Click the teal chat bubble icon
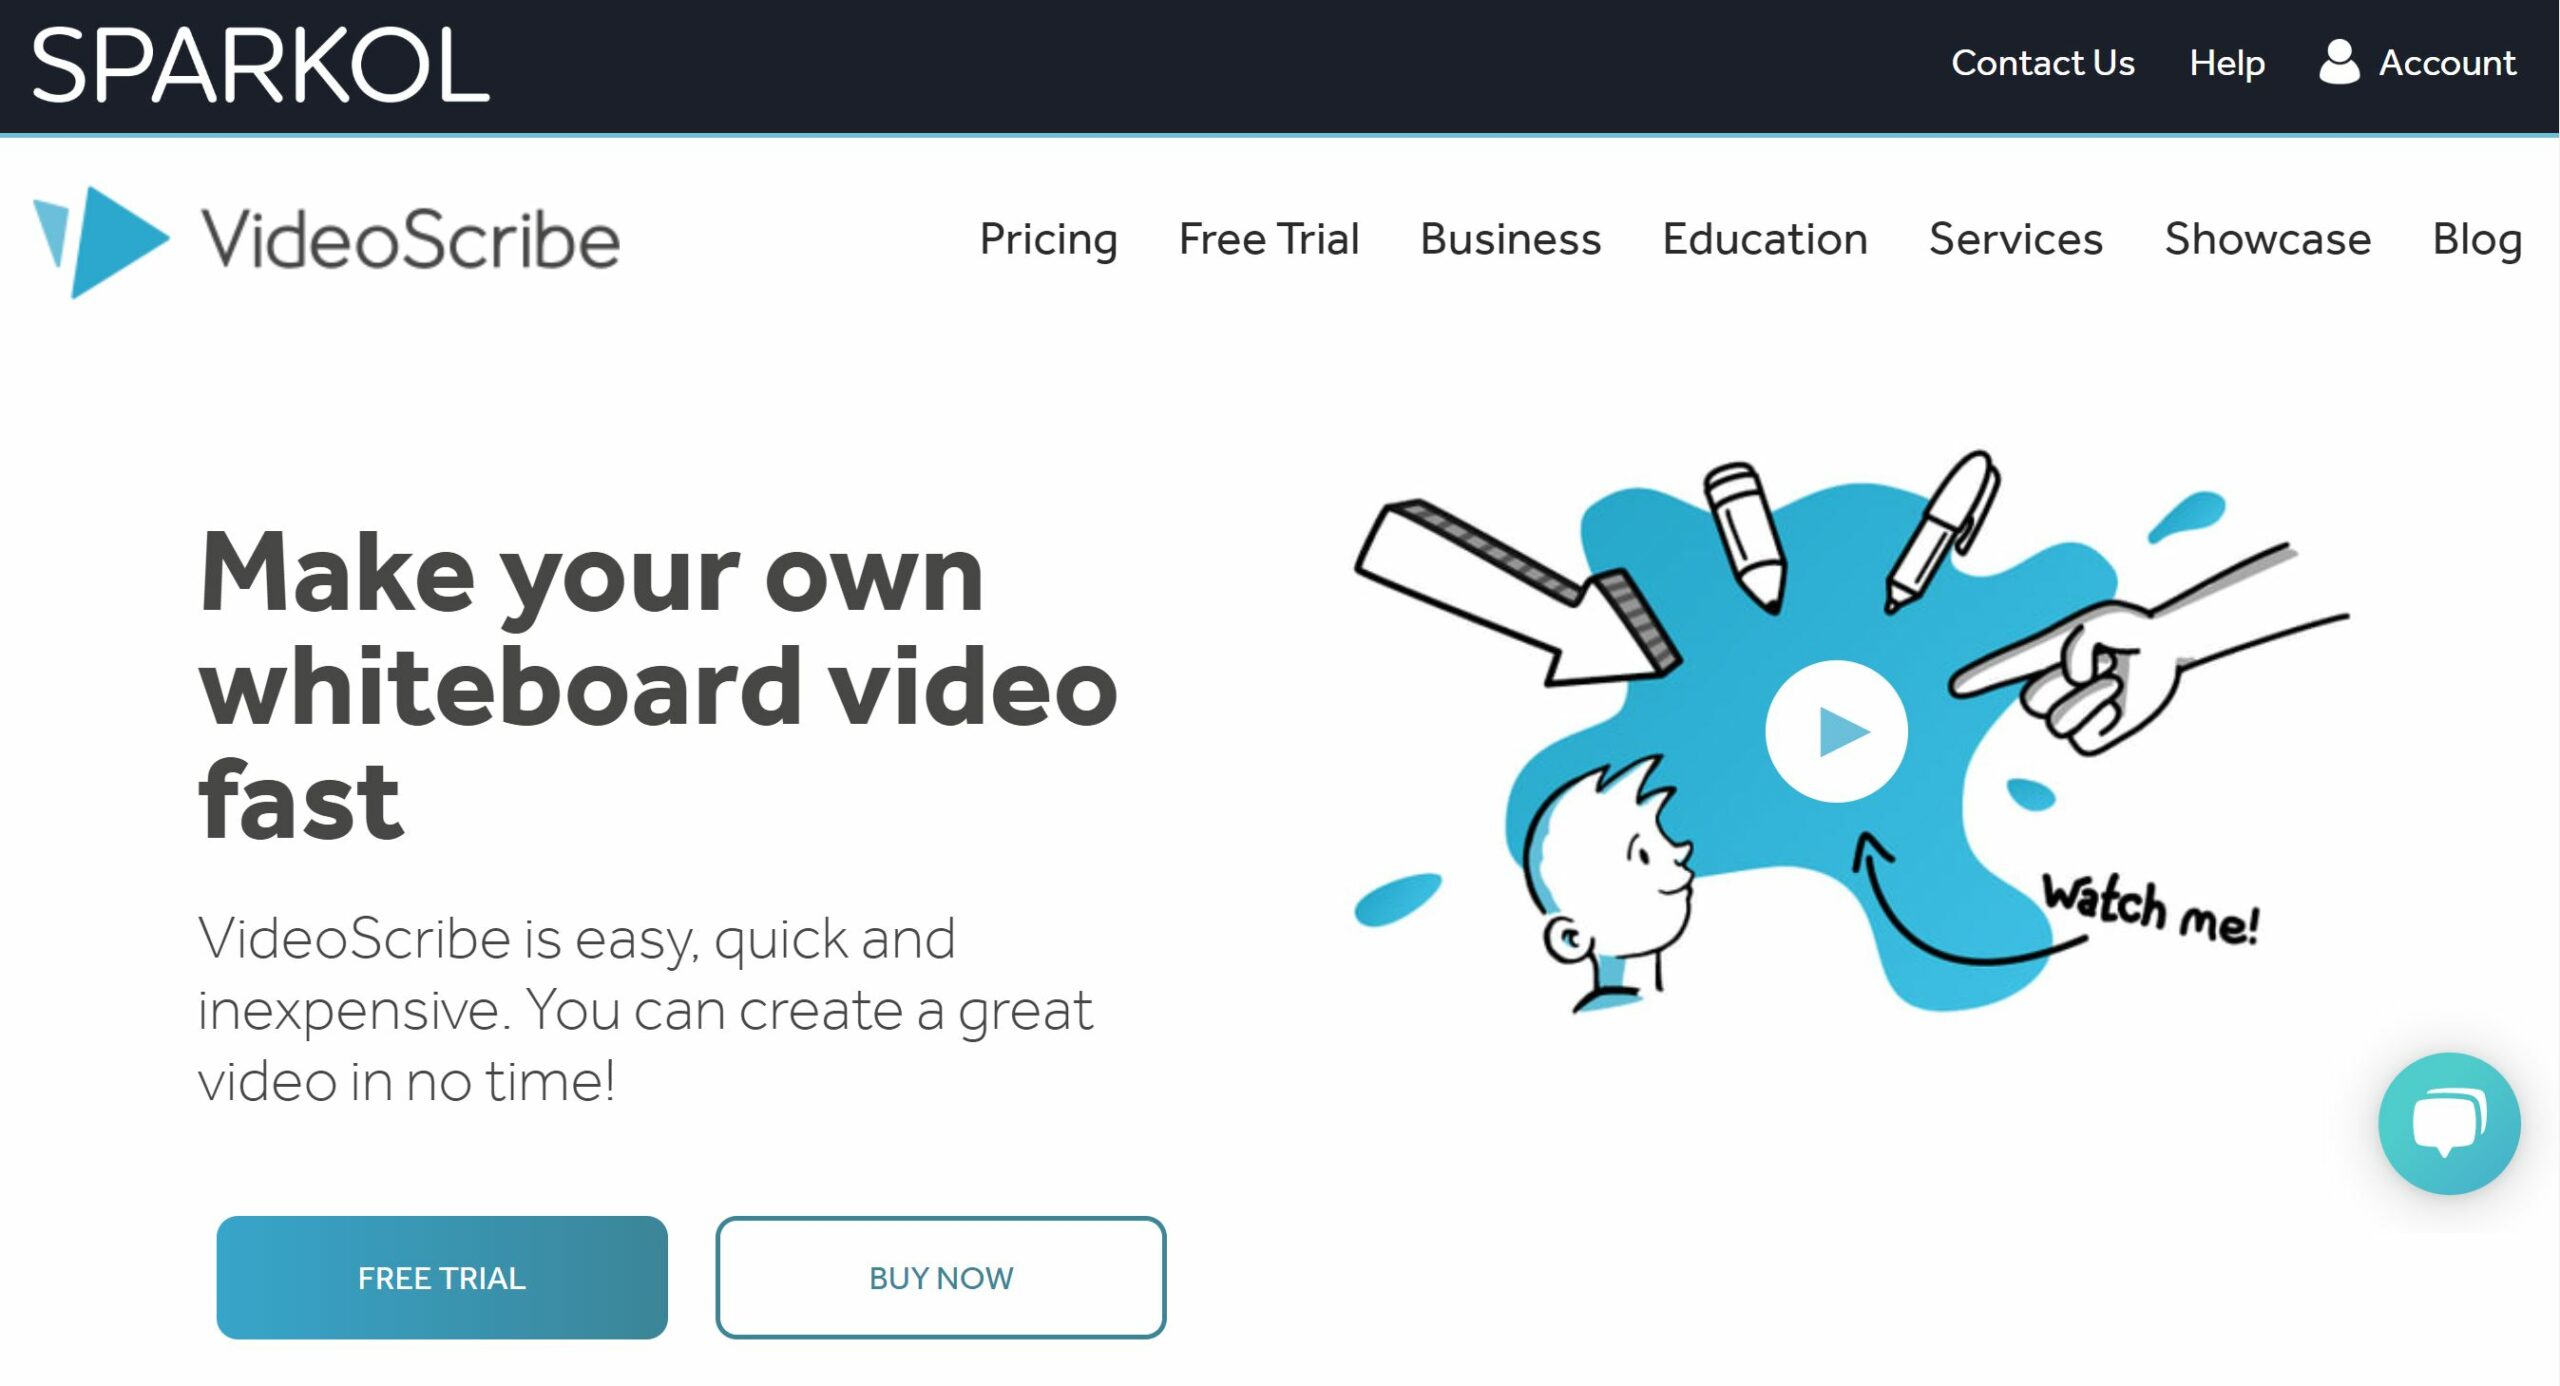The height and width of the screenshot is (1386, 2560). (x=2444, y=1123)
